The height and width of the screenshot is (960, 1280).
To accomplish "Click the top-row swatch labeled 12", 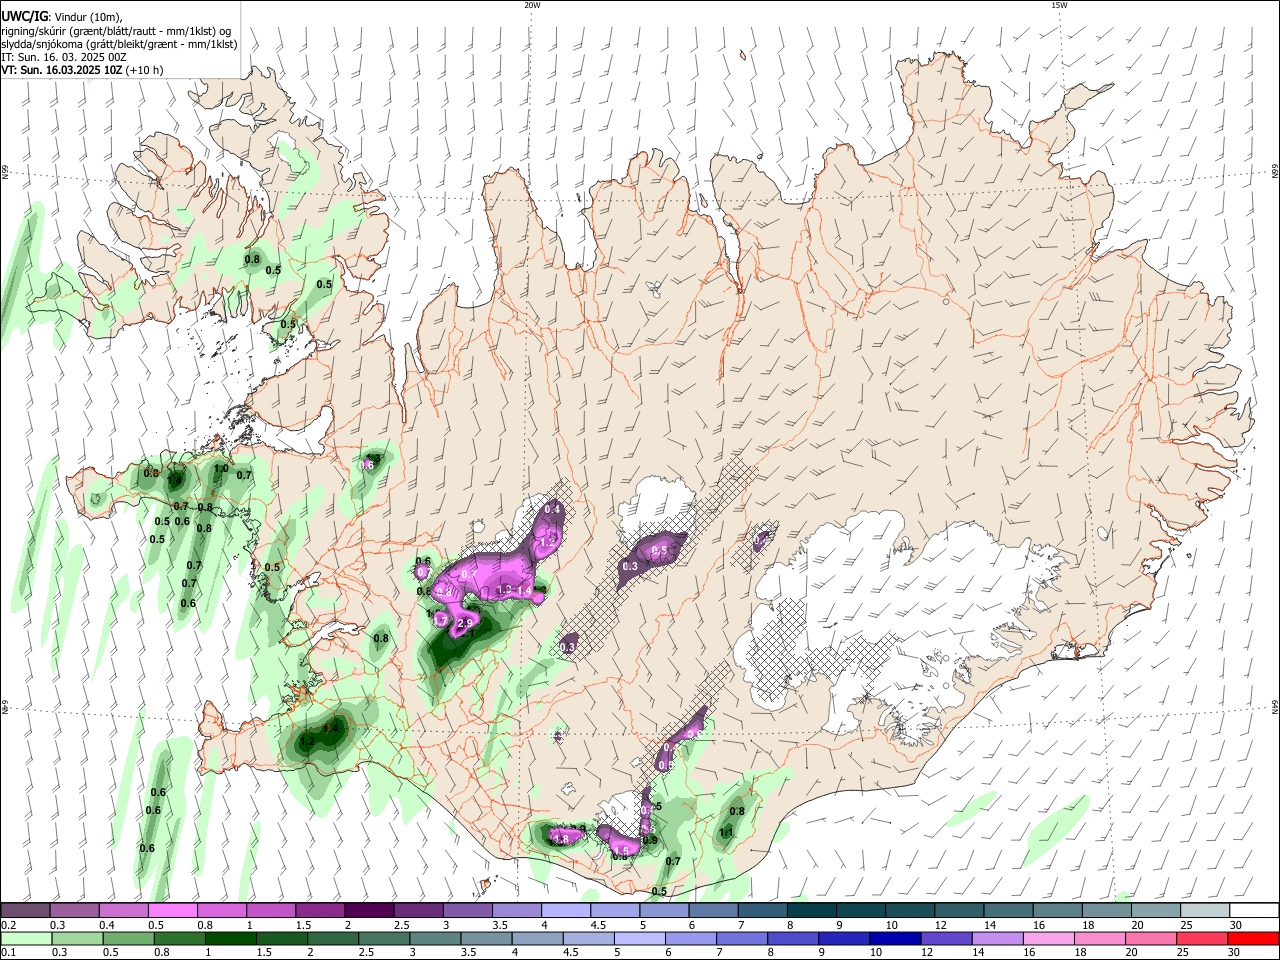I will click(x=959, y=911).
